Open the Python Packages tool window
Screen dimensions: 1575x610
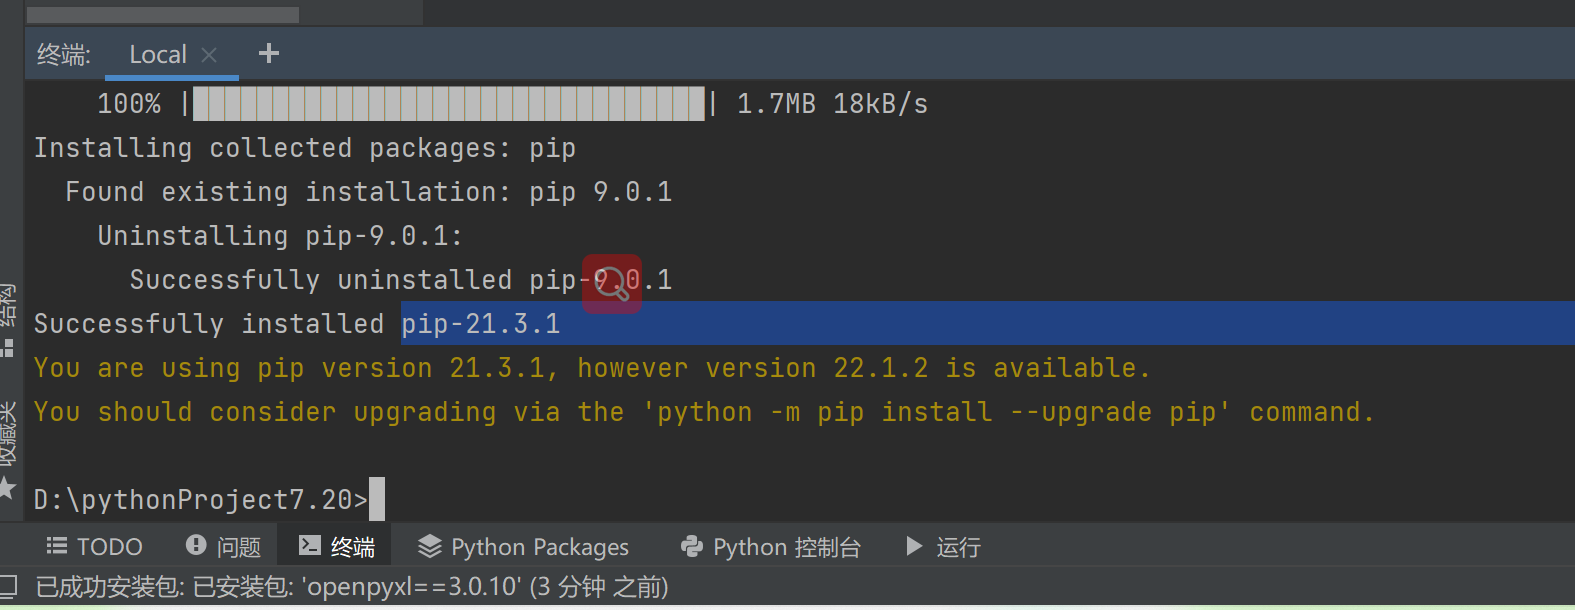(x=524, y=547)
